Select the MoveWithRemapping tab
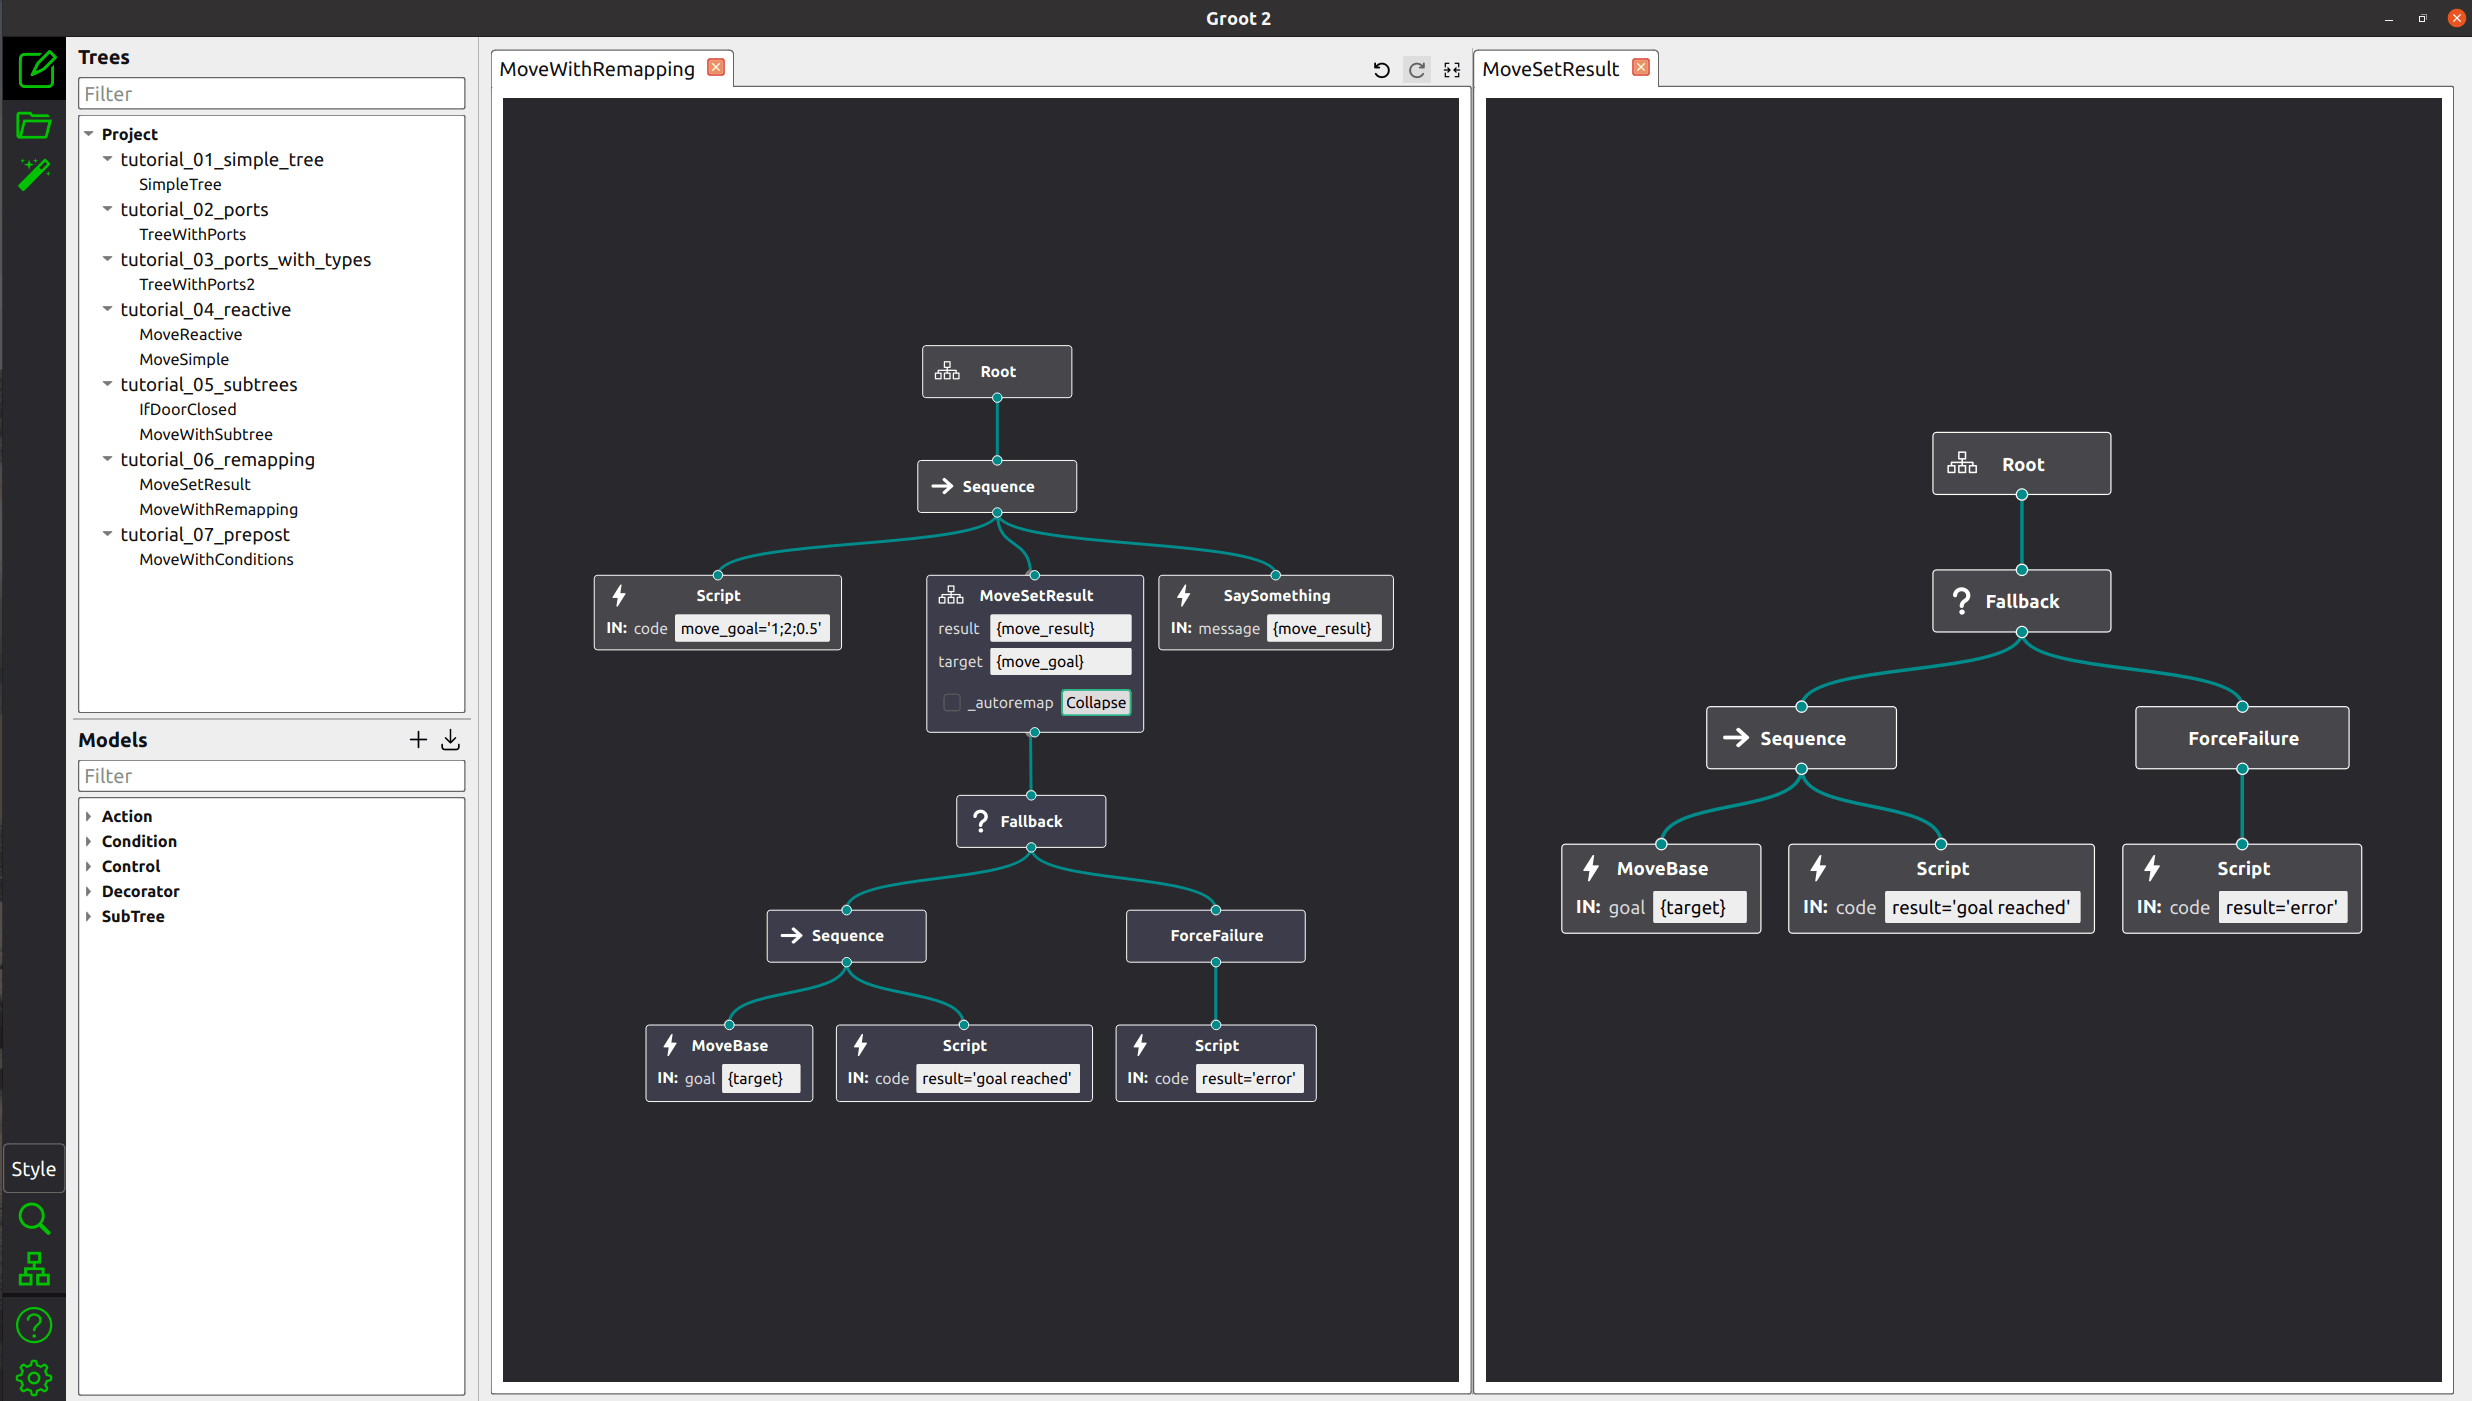 (x=597, y=69)
